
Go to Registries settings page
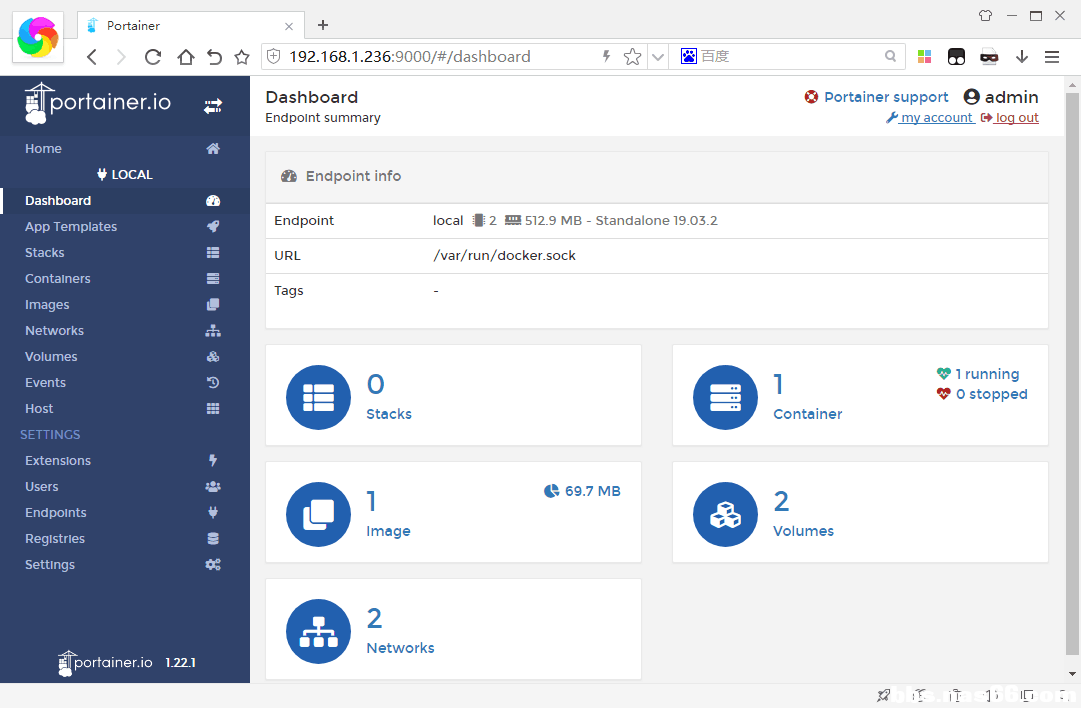coord(55,539)
